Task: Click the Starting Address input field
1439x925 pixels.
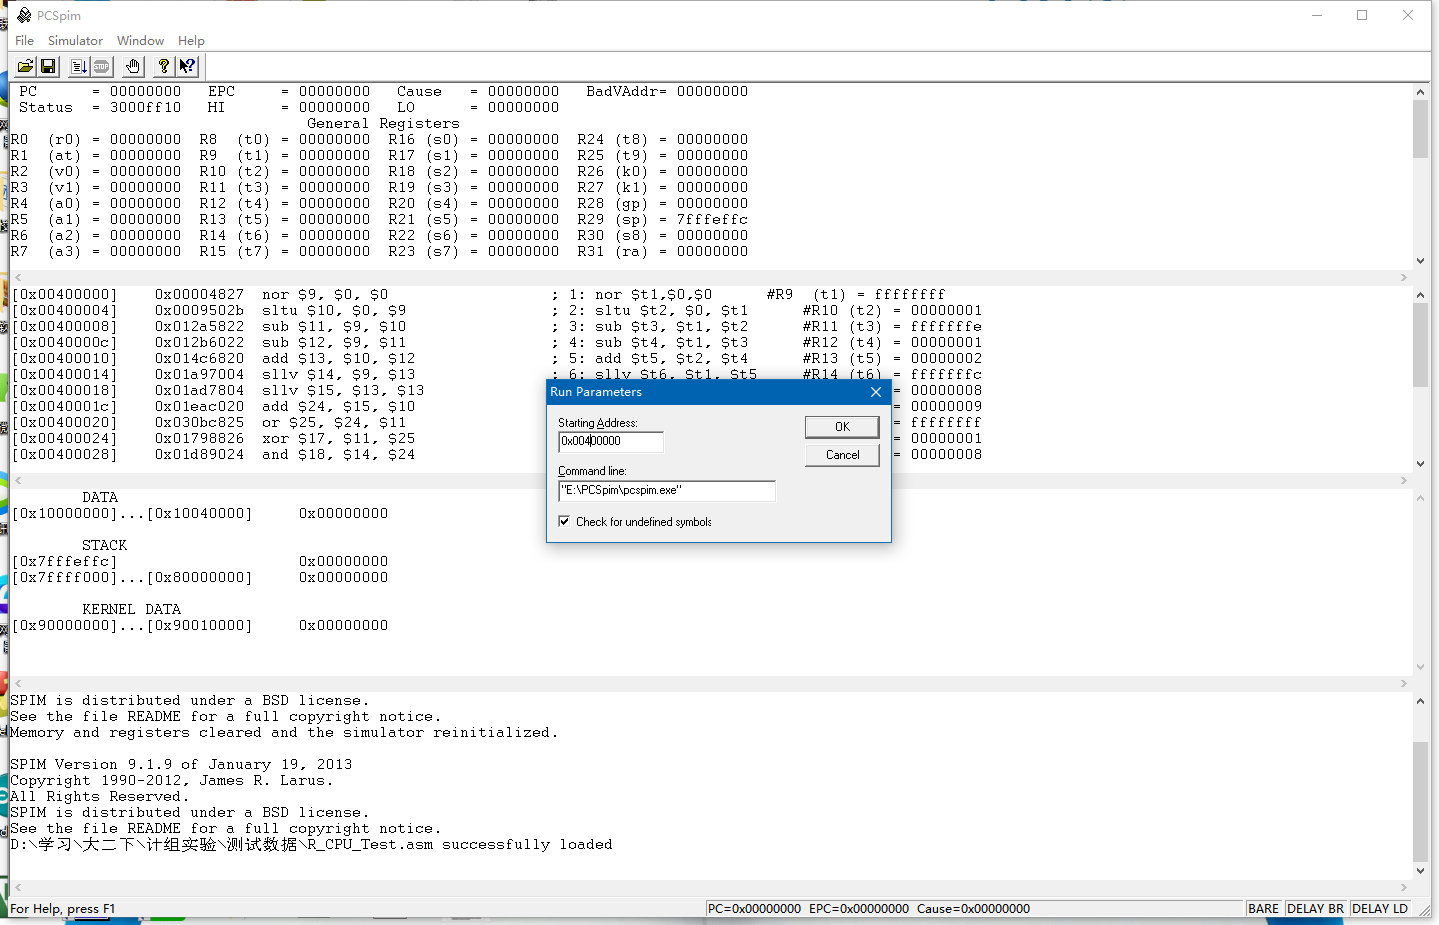Action: pos(611,441)
